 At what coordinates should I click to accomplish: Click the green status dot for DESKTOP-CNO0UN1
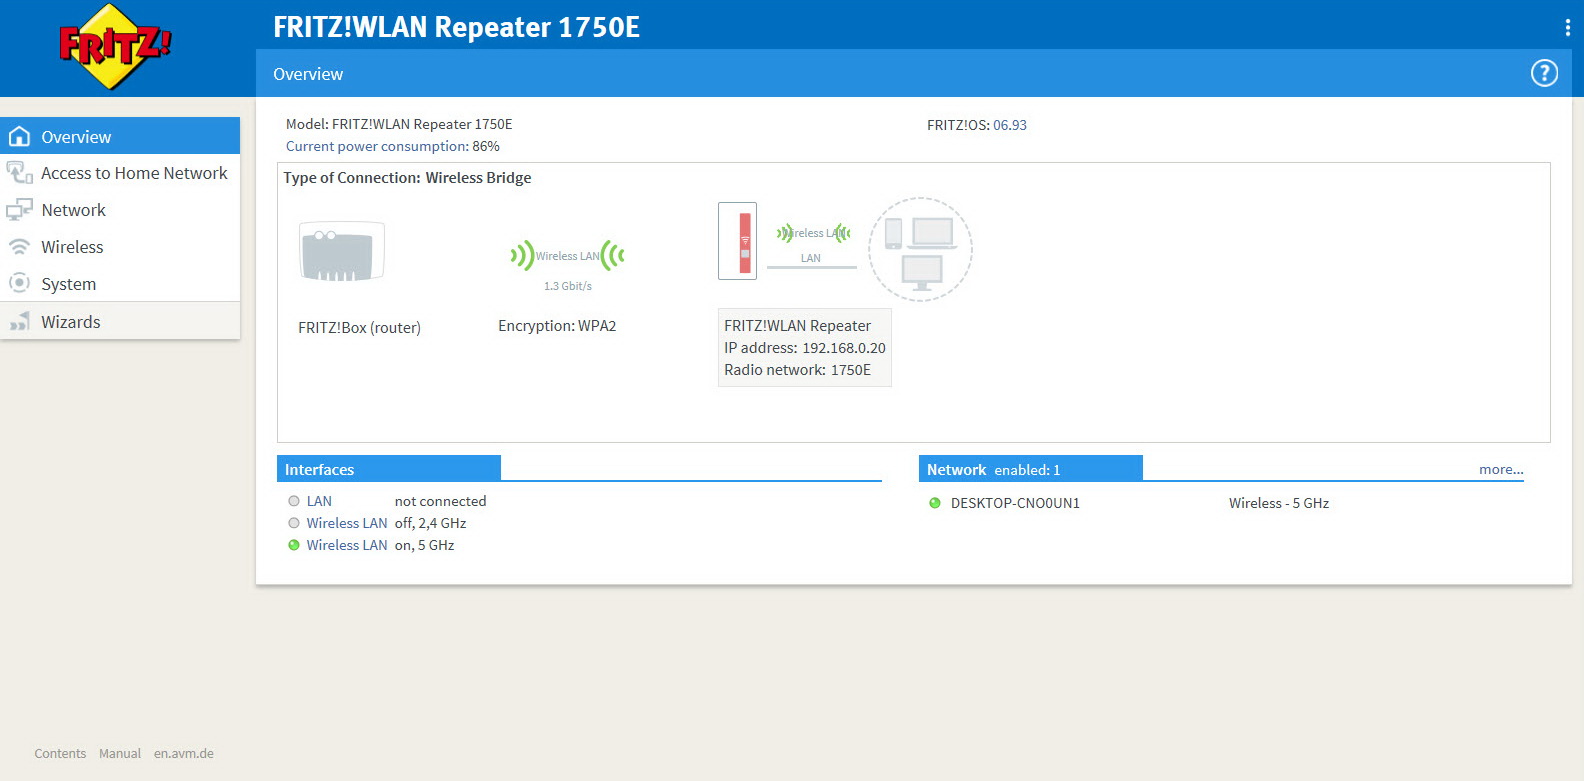935,503
